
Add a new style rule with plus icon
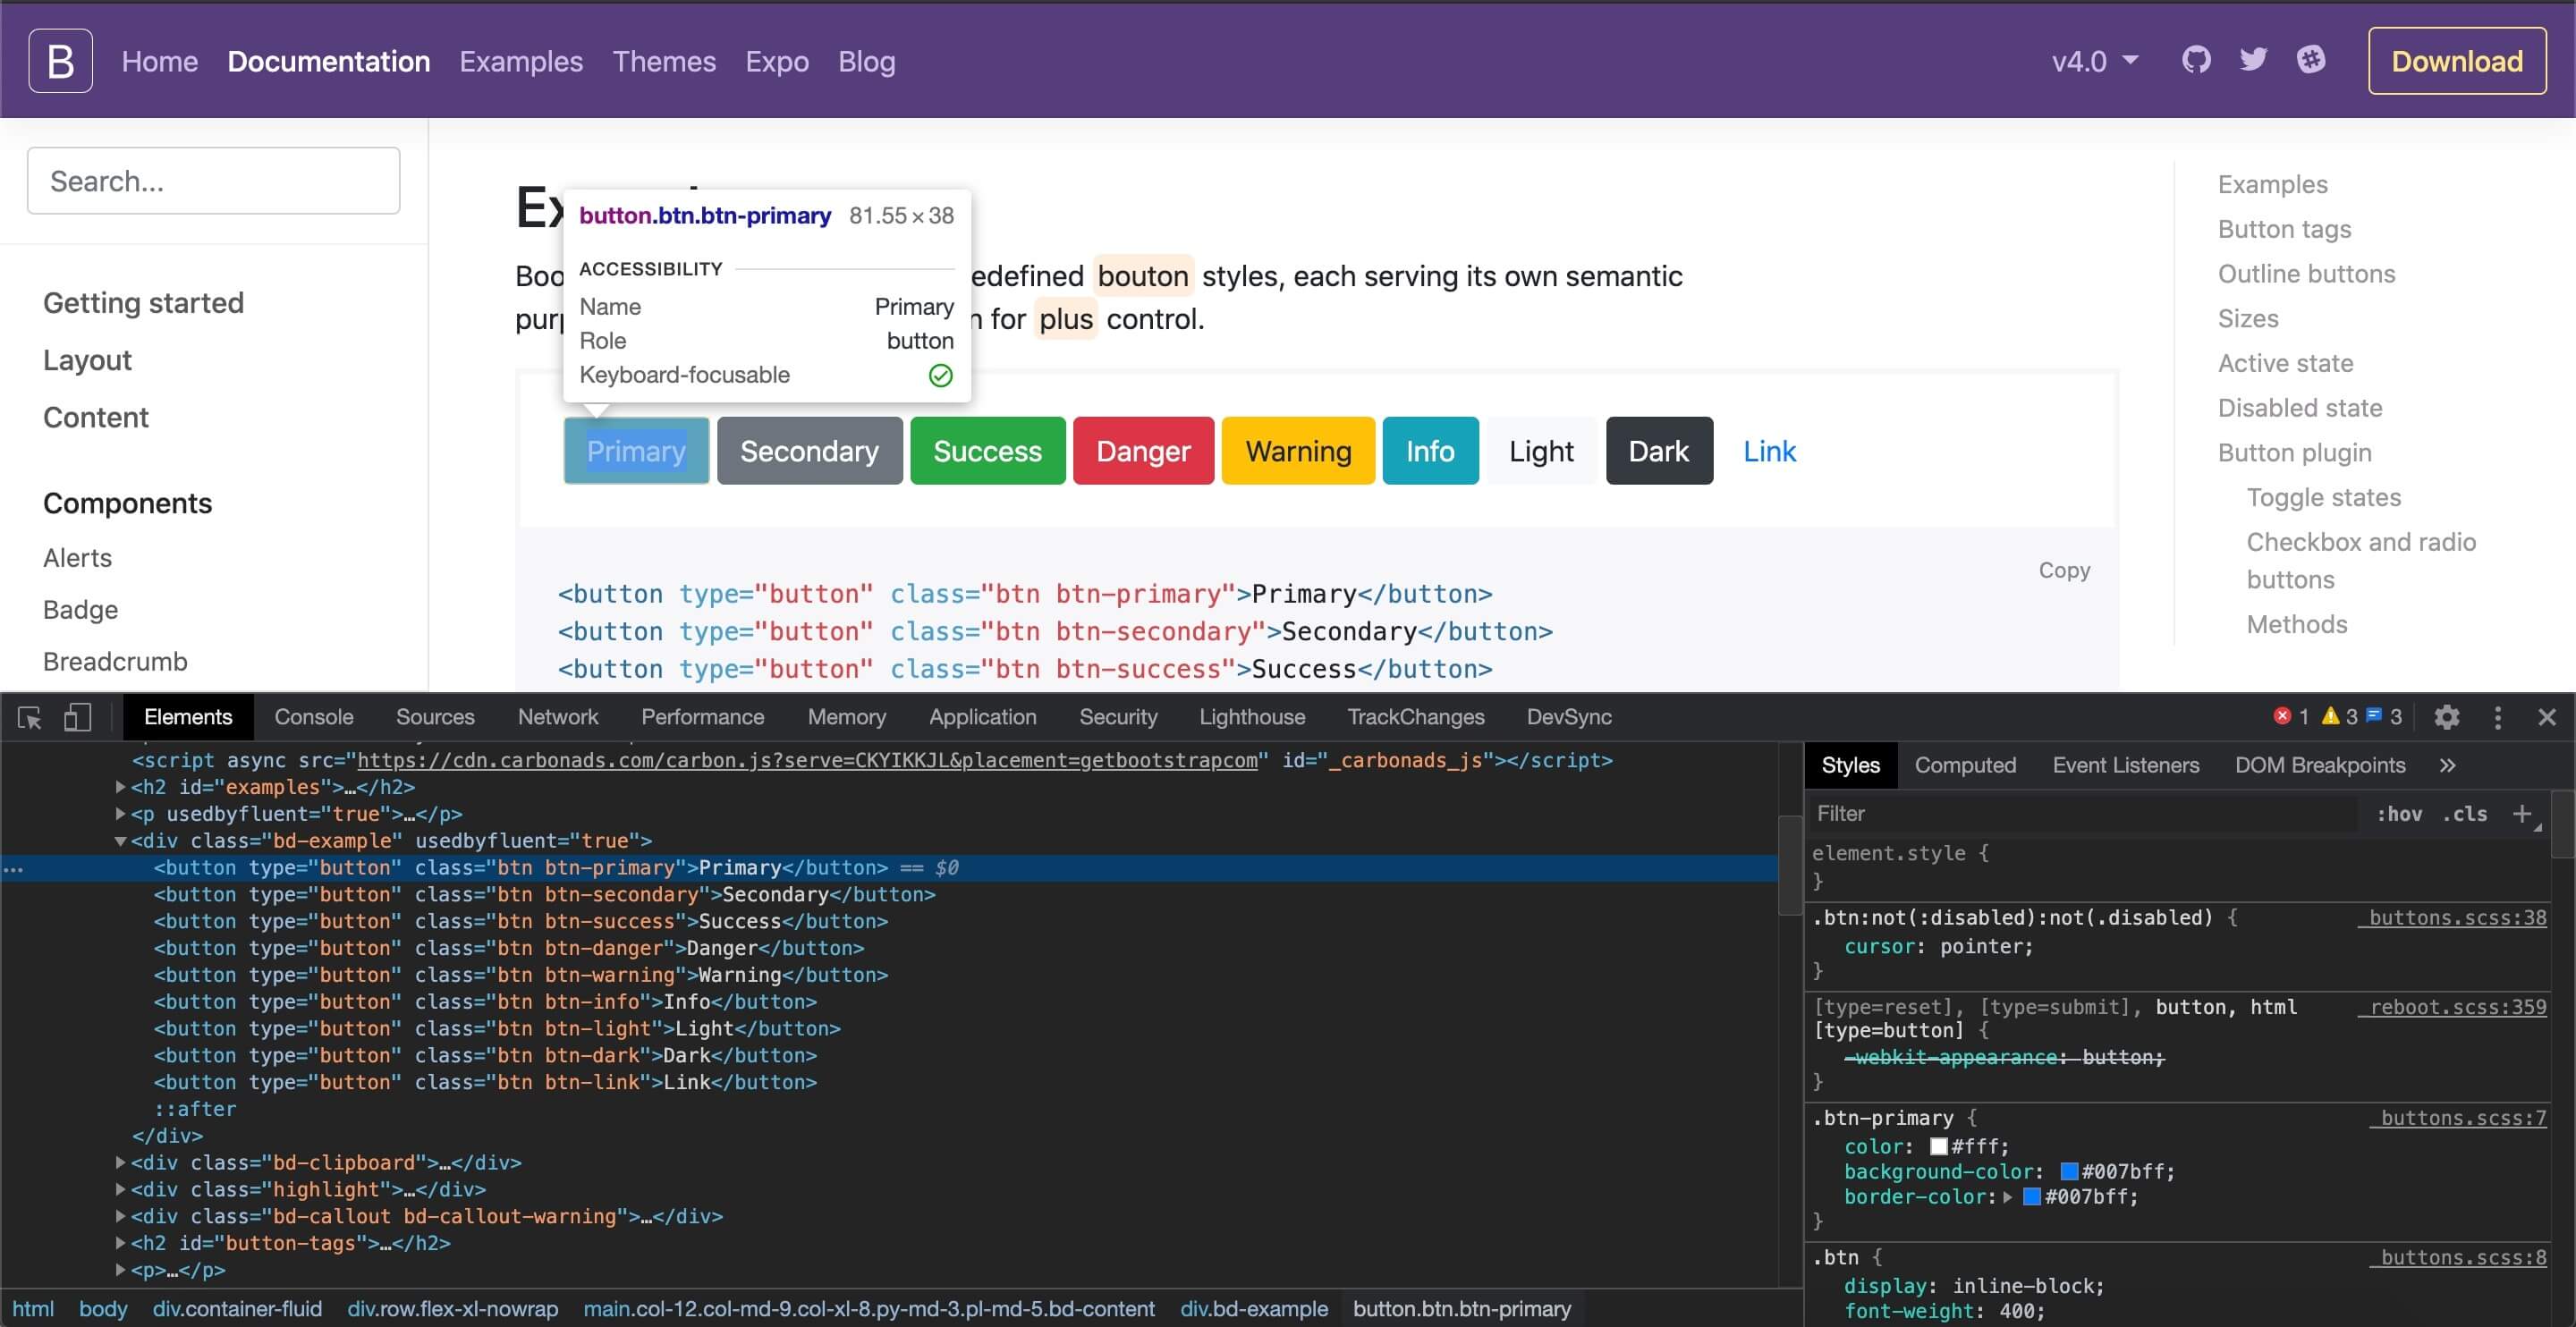pyautogui.click(x=2522, y=814)
